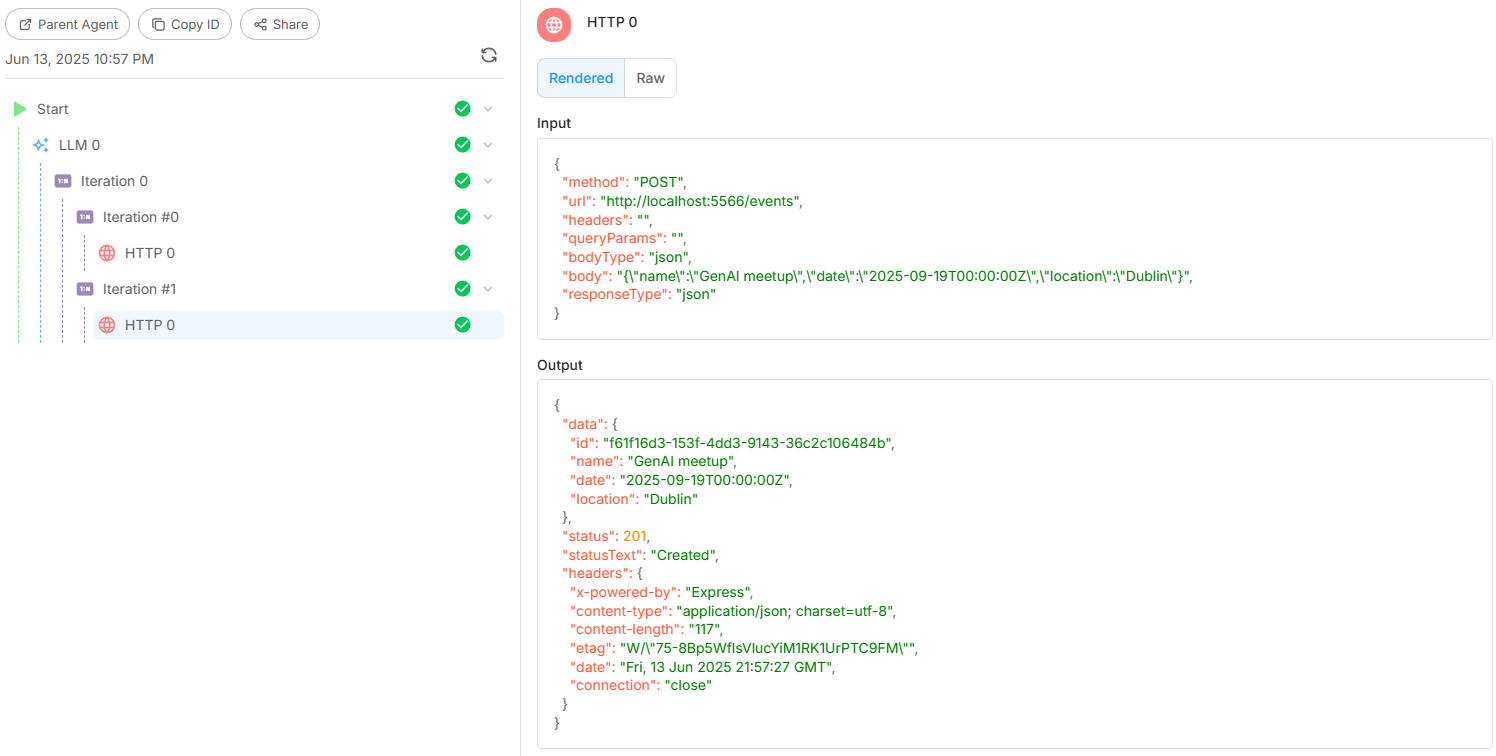This screenshot has height=756, width=1496.
Task: Click the Share button
Action: click(x=280, y=24)
